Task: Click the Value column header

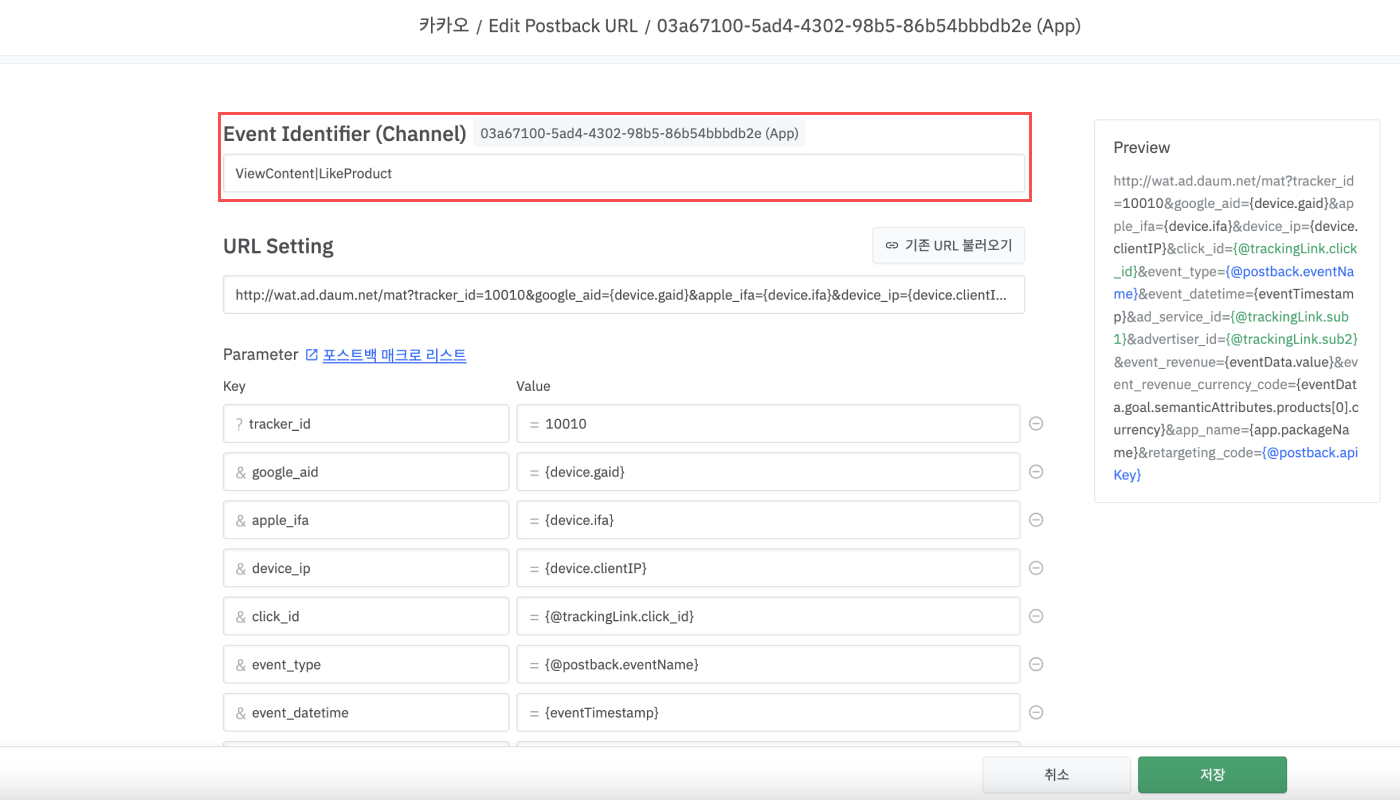Action: 533,386
